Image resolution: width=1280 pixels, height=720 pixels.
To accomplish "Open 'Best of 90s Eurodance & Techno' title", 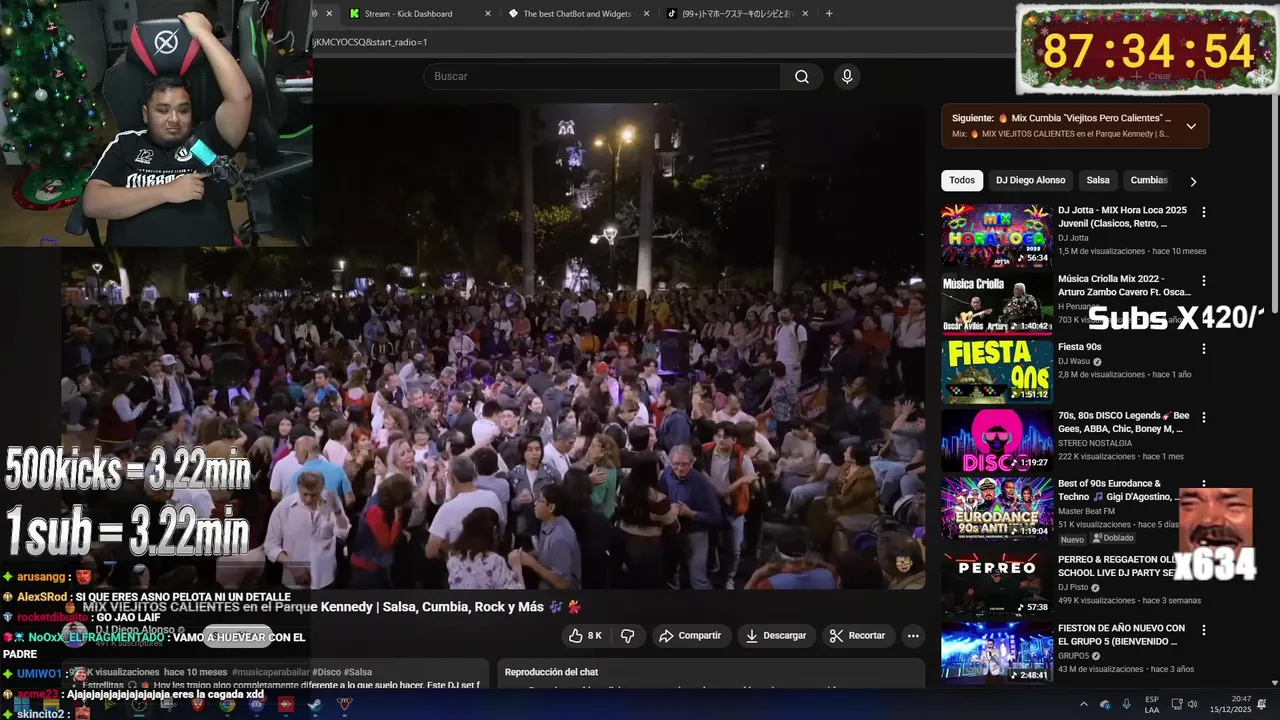I will pyautogui.click(x=1117, y=490).
